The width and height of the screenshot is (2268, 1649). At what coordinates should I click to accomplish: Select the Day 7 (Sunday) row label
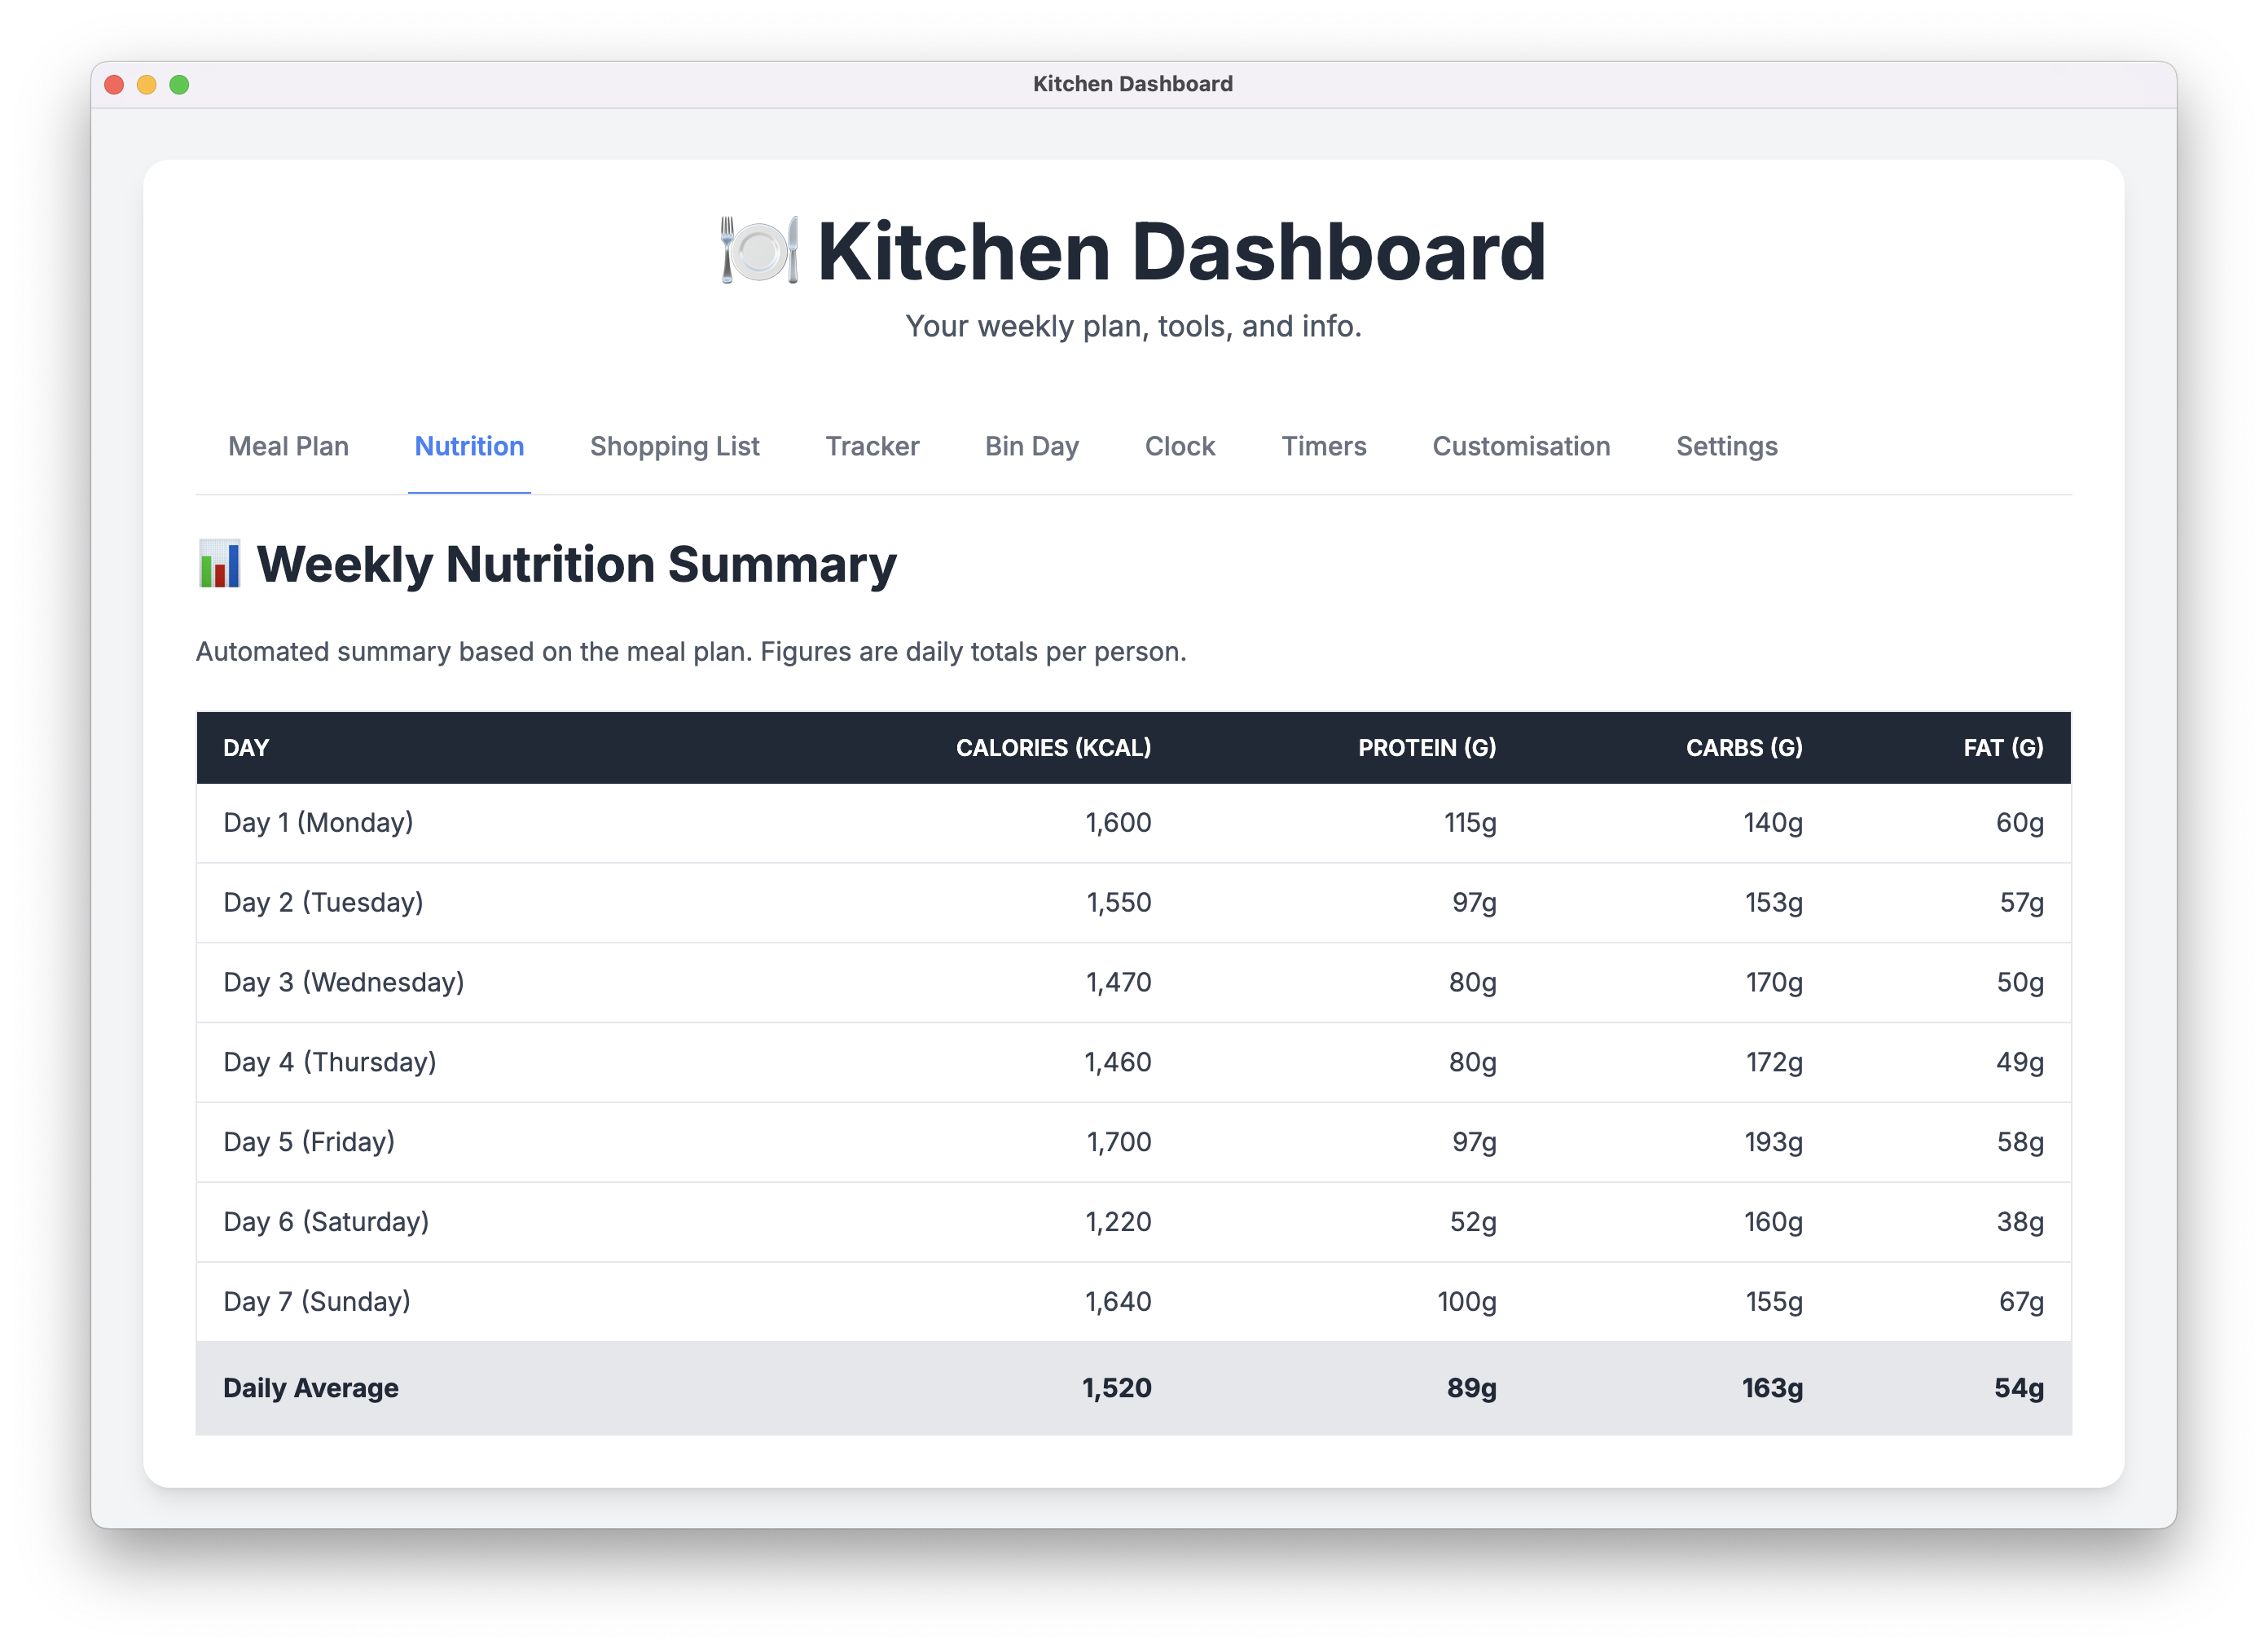click(317, 1303)
